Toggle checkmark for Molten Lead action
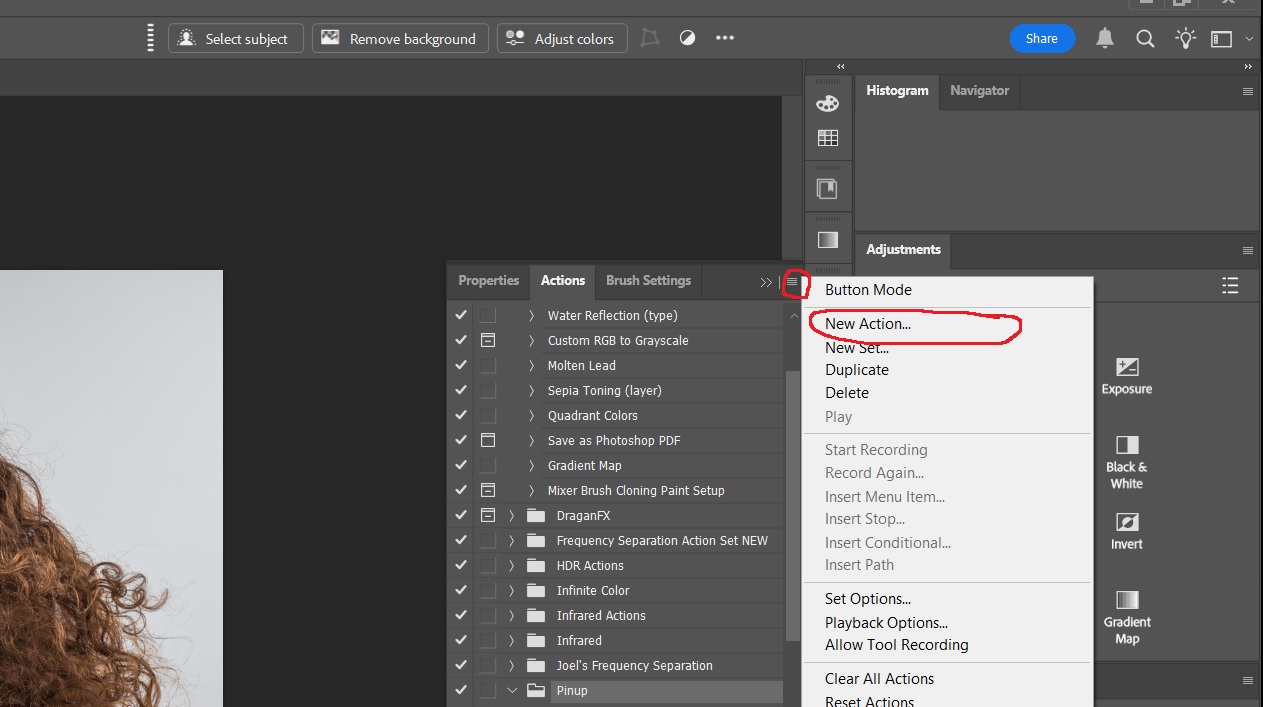Image resolution: width=1263 pixels, height=707 pixels. (x=461, y=366)
